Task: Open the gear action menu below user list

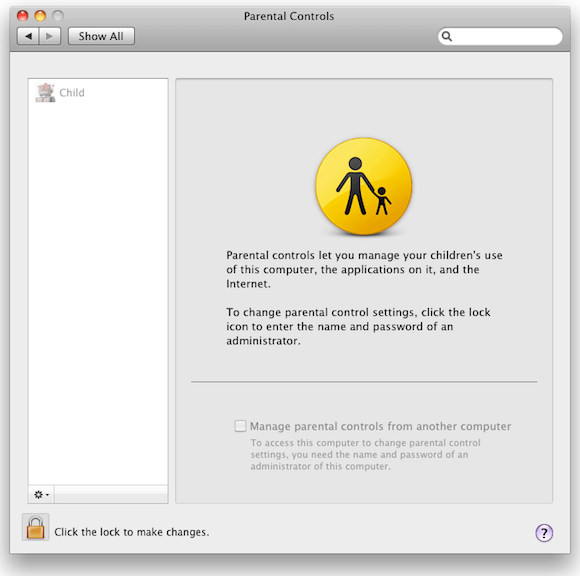Action: (x=41, y=495)
